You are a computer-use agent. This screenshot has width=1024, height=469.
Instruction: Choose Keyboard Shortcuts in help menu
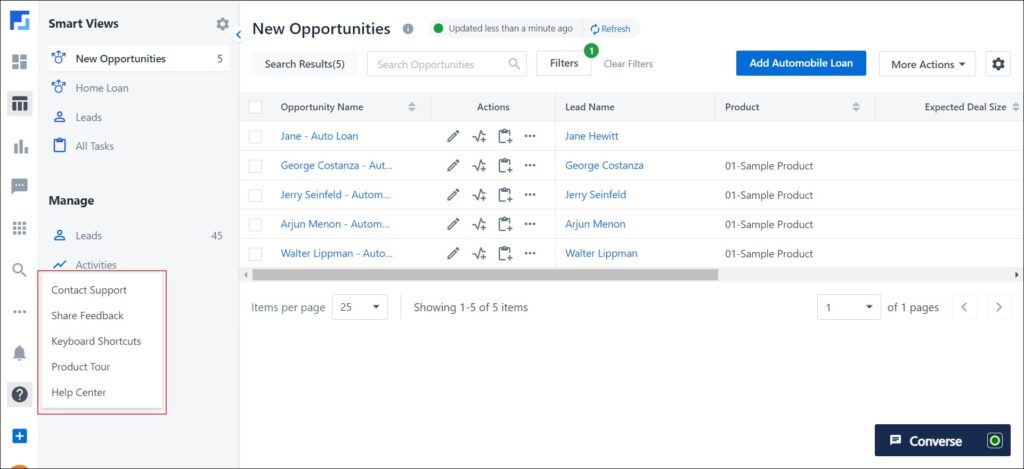[96, 341]
